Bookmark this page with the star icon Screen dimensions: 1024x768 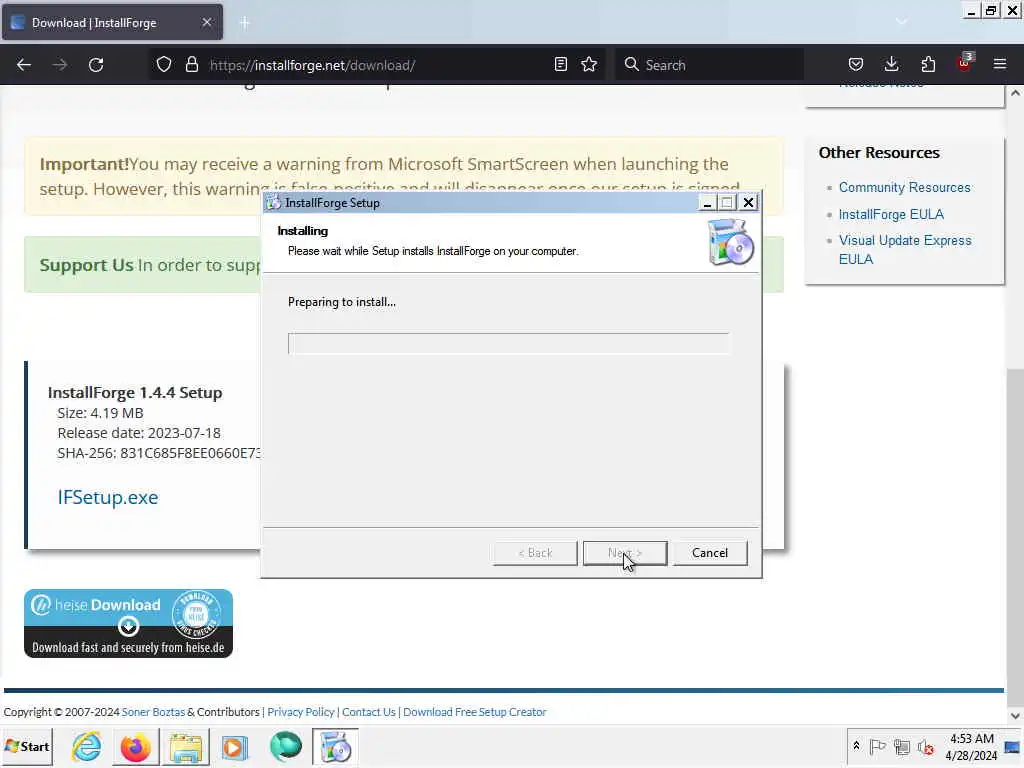pos(589,65)
